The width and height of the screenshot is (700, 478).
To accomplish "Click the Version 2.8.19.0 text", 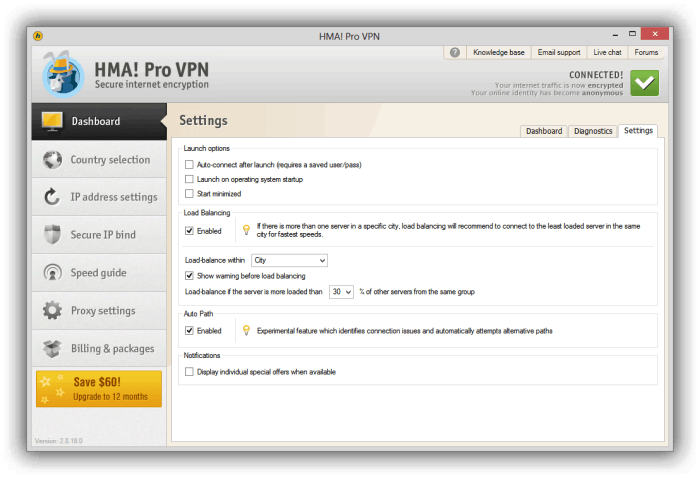I will tap(58, 441).
